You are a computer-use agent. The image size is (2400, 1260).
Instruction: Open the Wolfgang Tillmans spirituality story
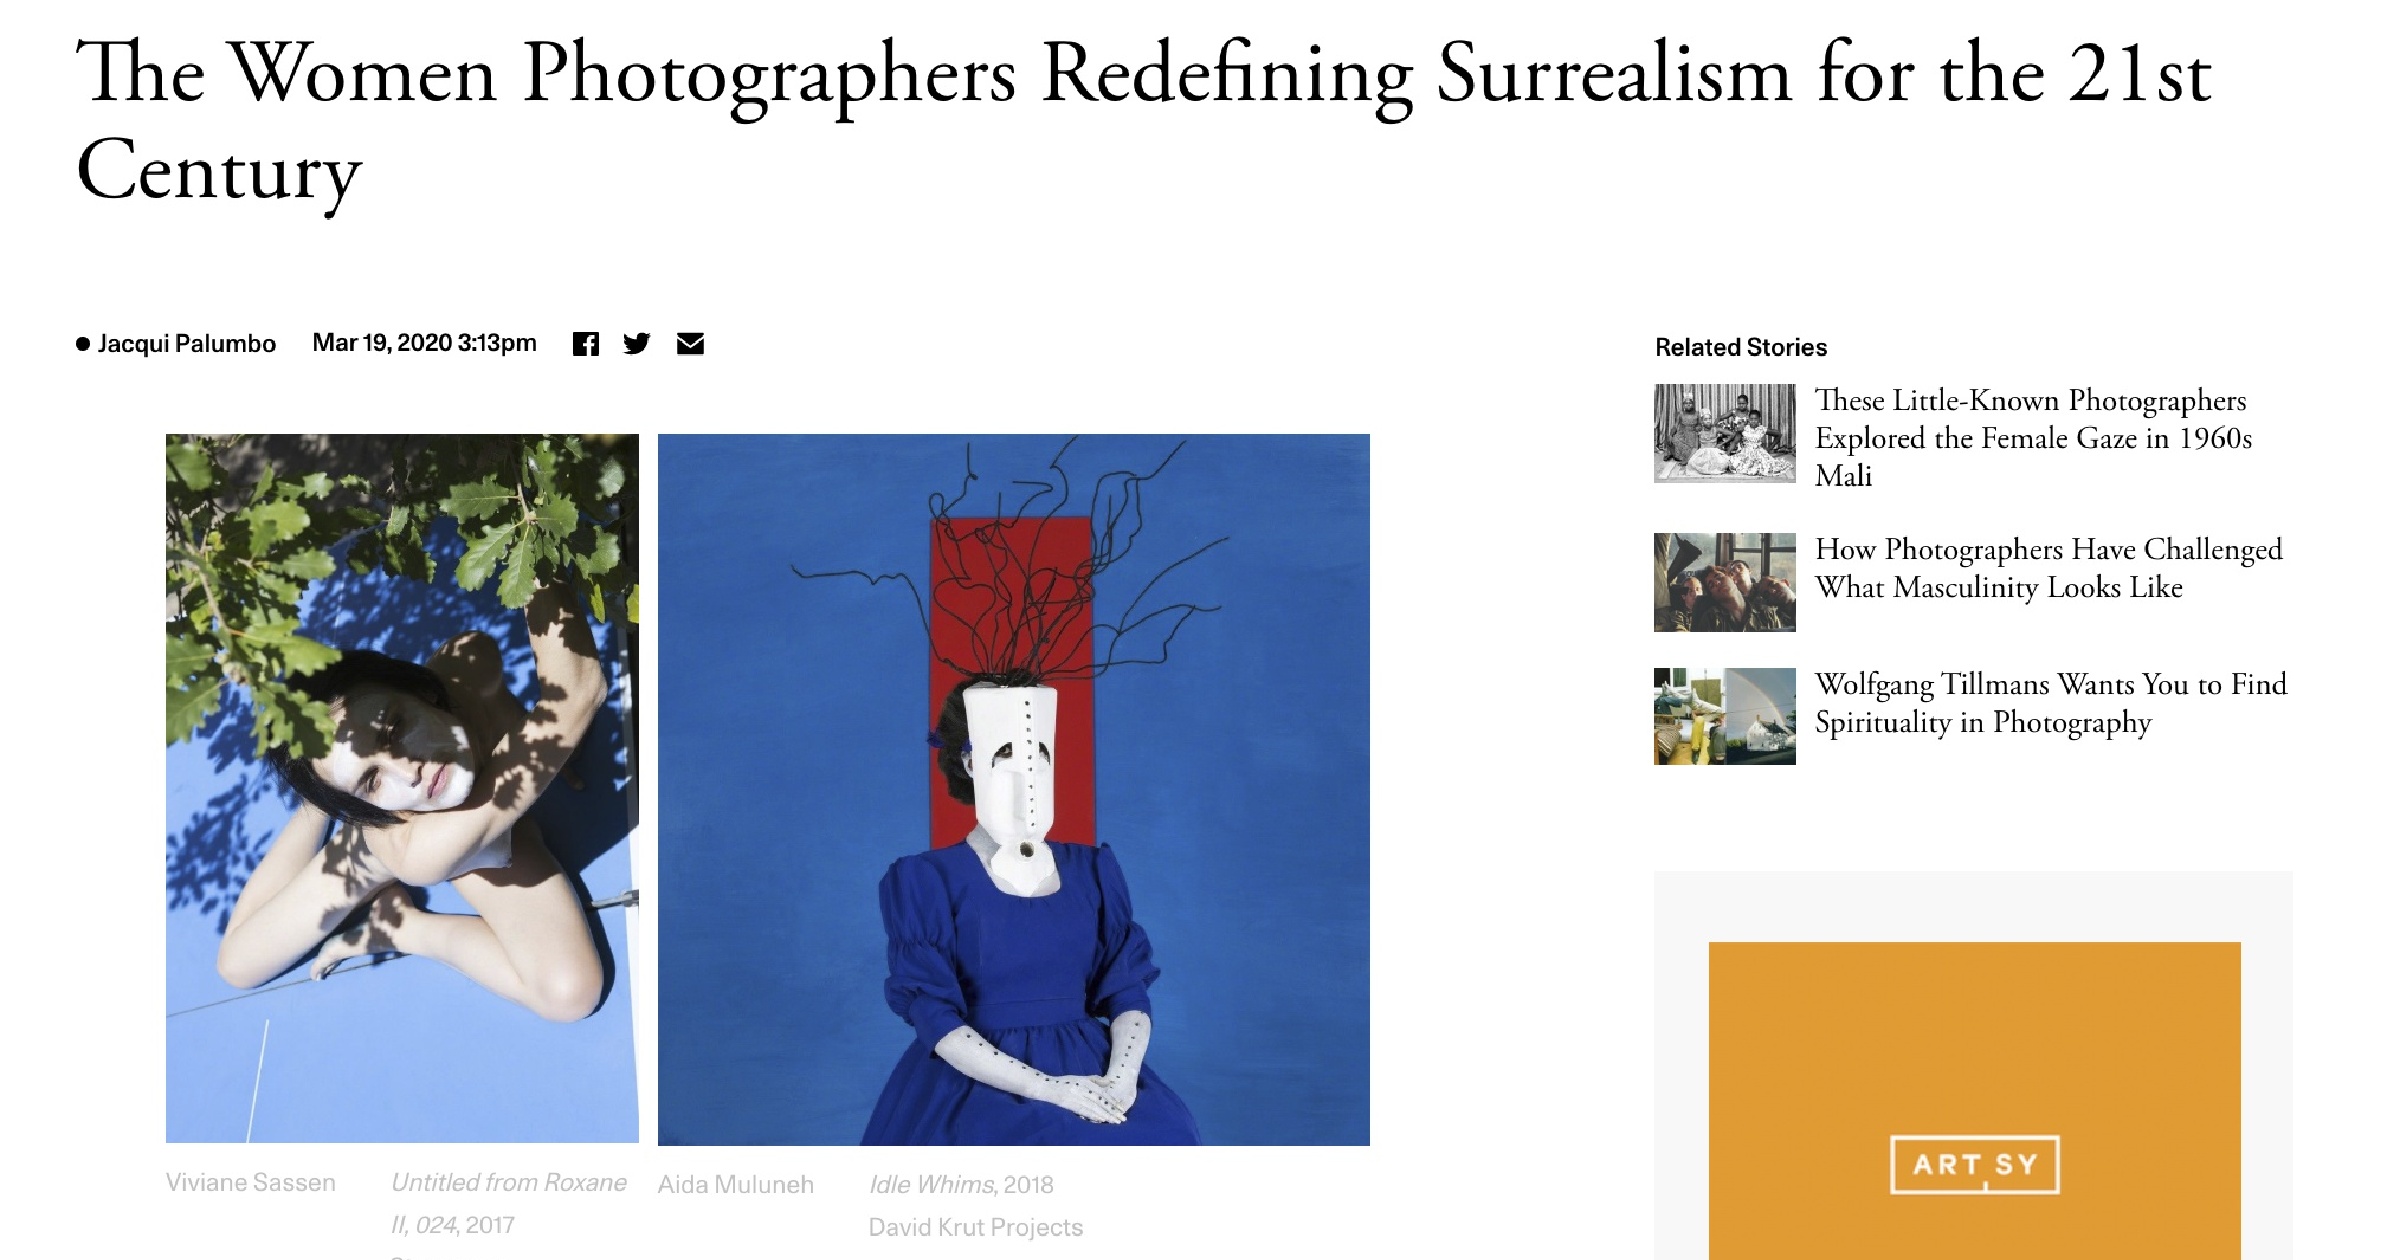pos(2051,703)
